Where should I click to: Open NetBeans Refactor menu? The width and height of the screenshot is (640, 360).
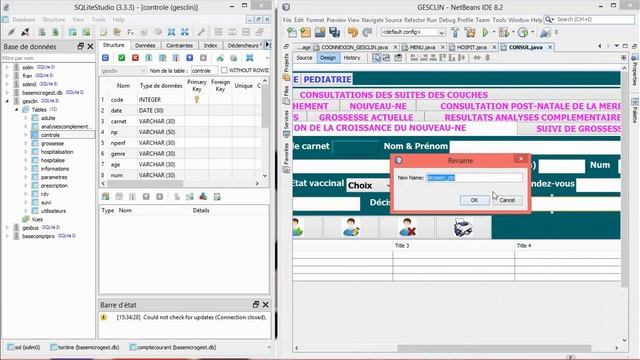point(415,20)
